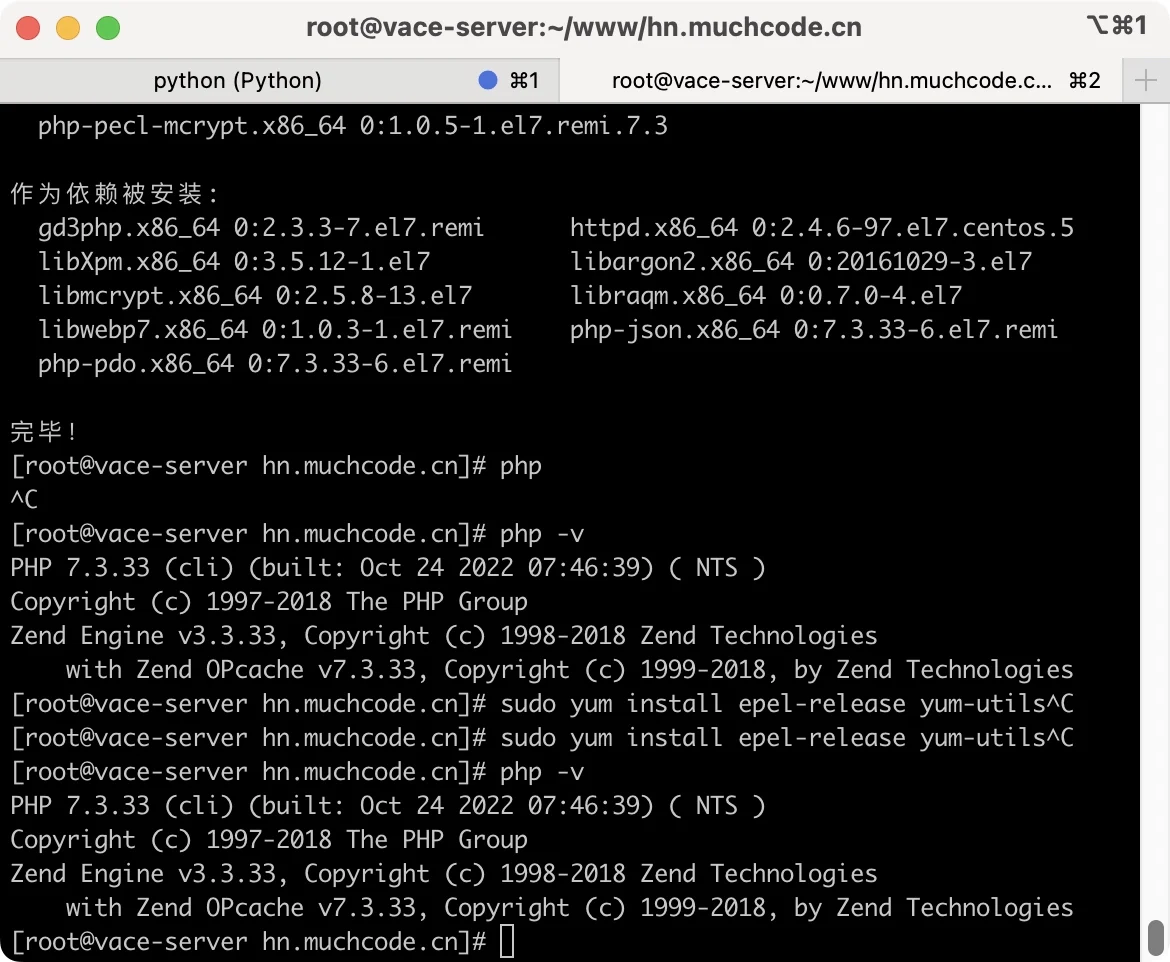Viewport: 1170px width, 962px height.
Task: Click the vertical scrollbar thumb
Action: (x=1155, y=937)
